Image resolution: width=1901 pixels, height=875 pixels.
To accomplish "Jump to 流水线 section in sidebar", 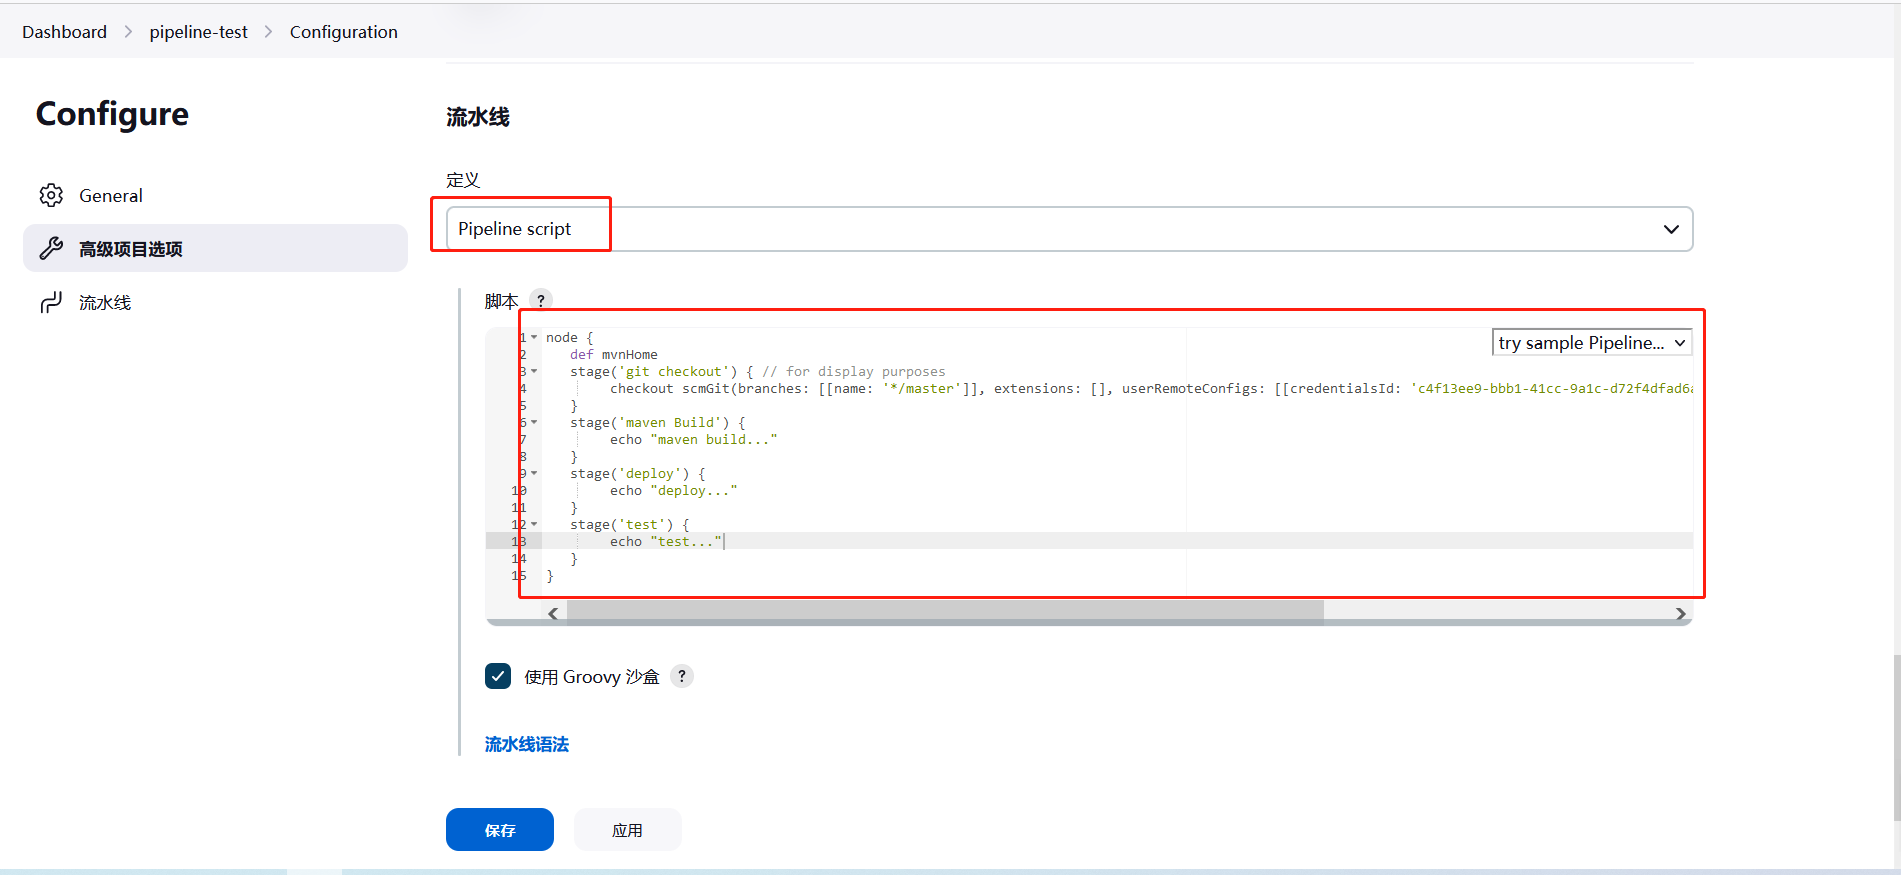I will (215, 302).
